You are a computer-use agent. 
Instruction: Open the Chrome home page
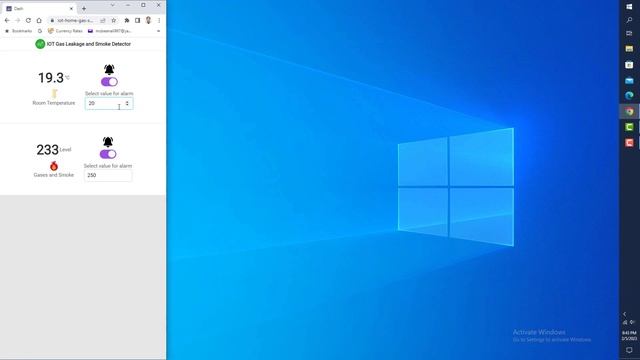point(39,20)
